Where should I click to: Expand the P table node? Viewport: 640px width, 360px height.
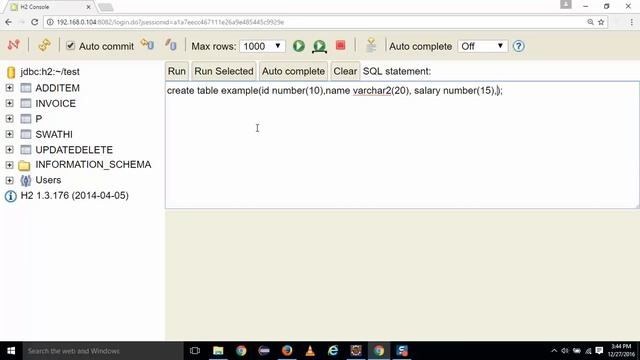click(9, 119)
